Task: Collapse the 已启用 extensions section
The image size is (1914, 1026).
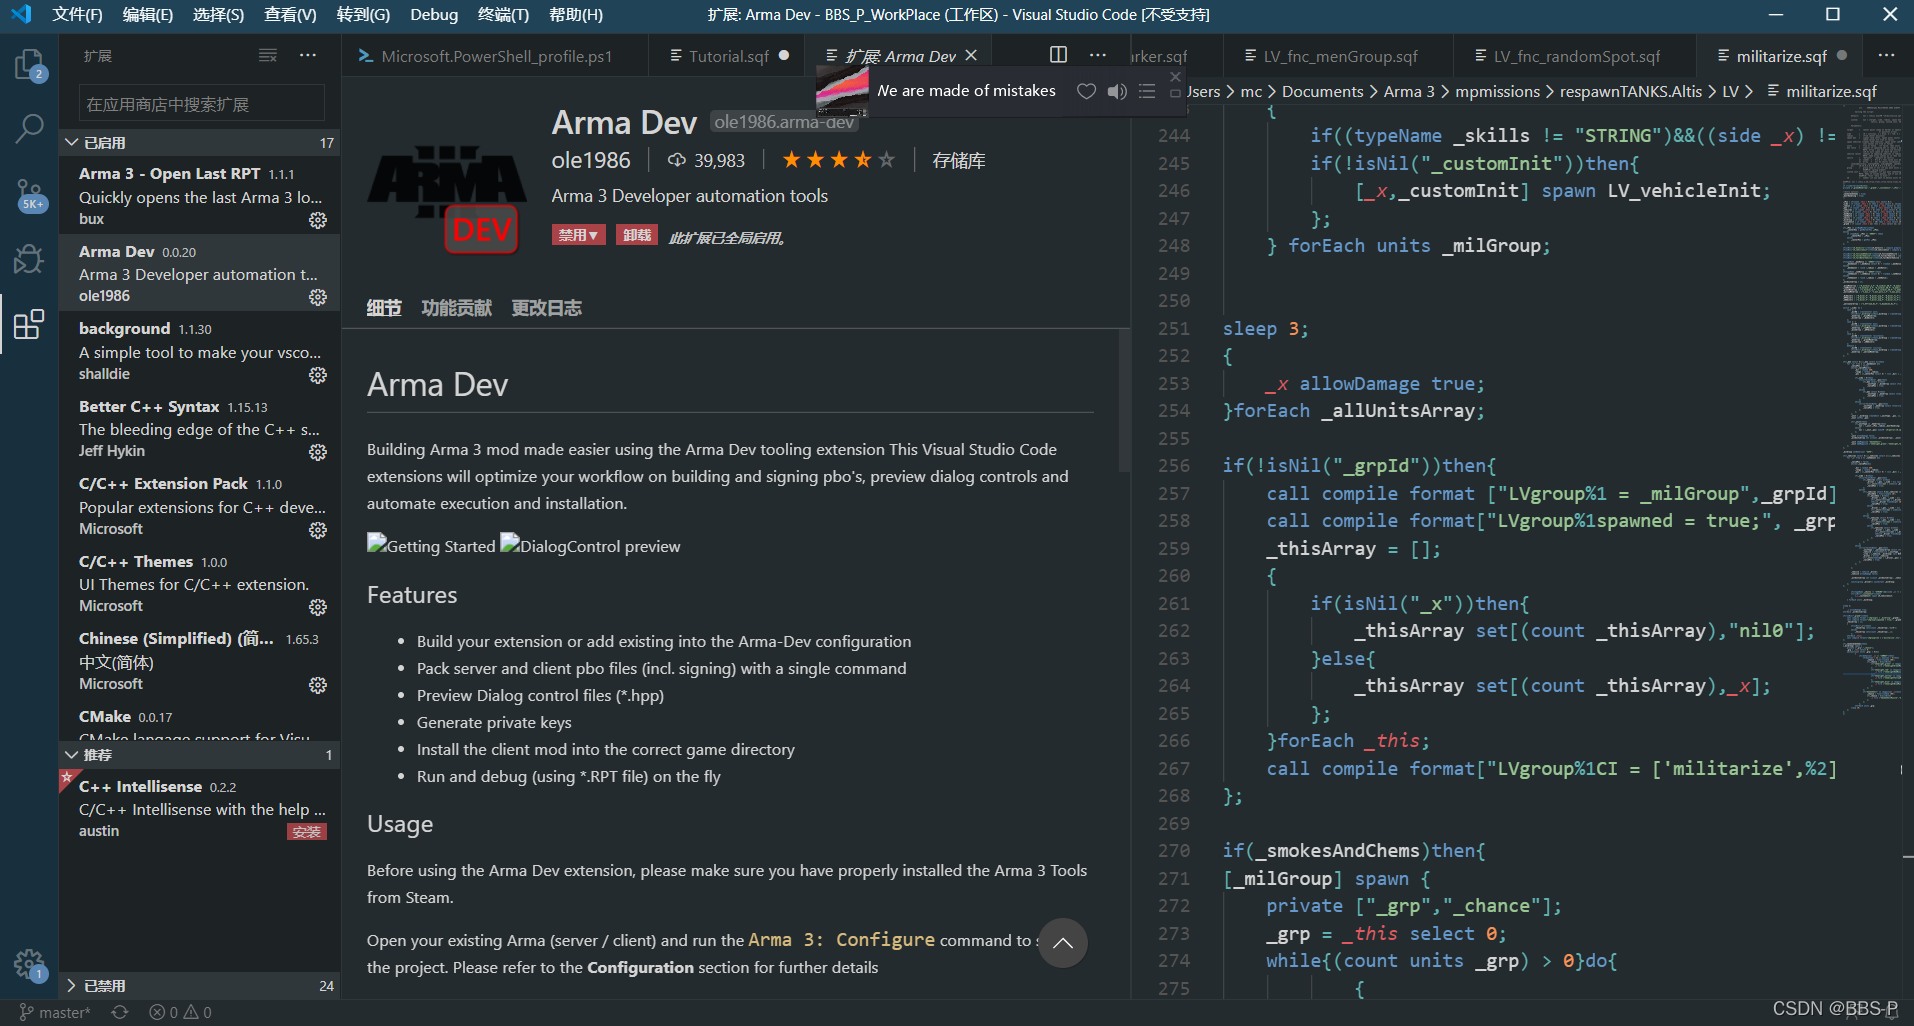Action: coord(200,142)
